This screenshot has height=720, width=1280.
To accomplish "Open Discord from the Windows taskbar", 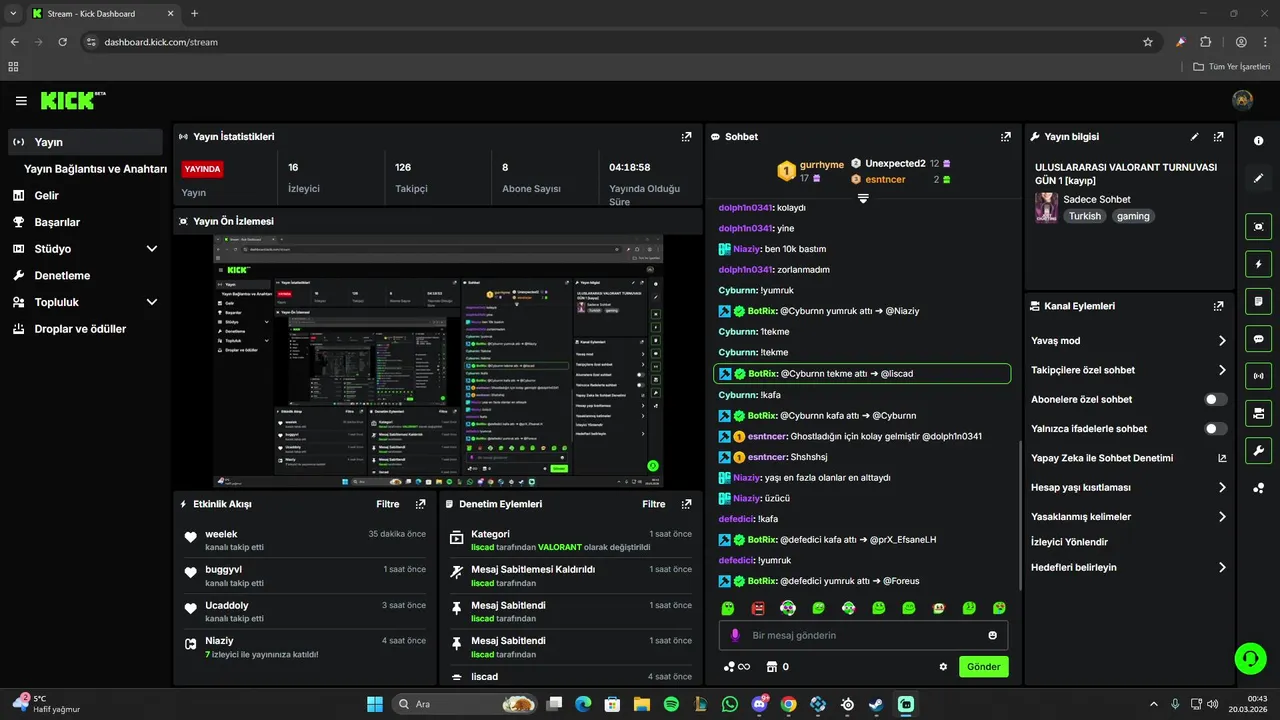I will (759, 704).
